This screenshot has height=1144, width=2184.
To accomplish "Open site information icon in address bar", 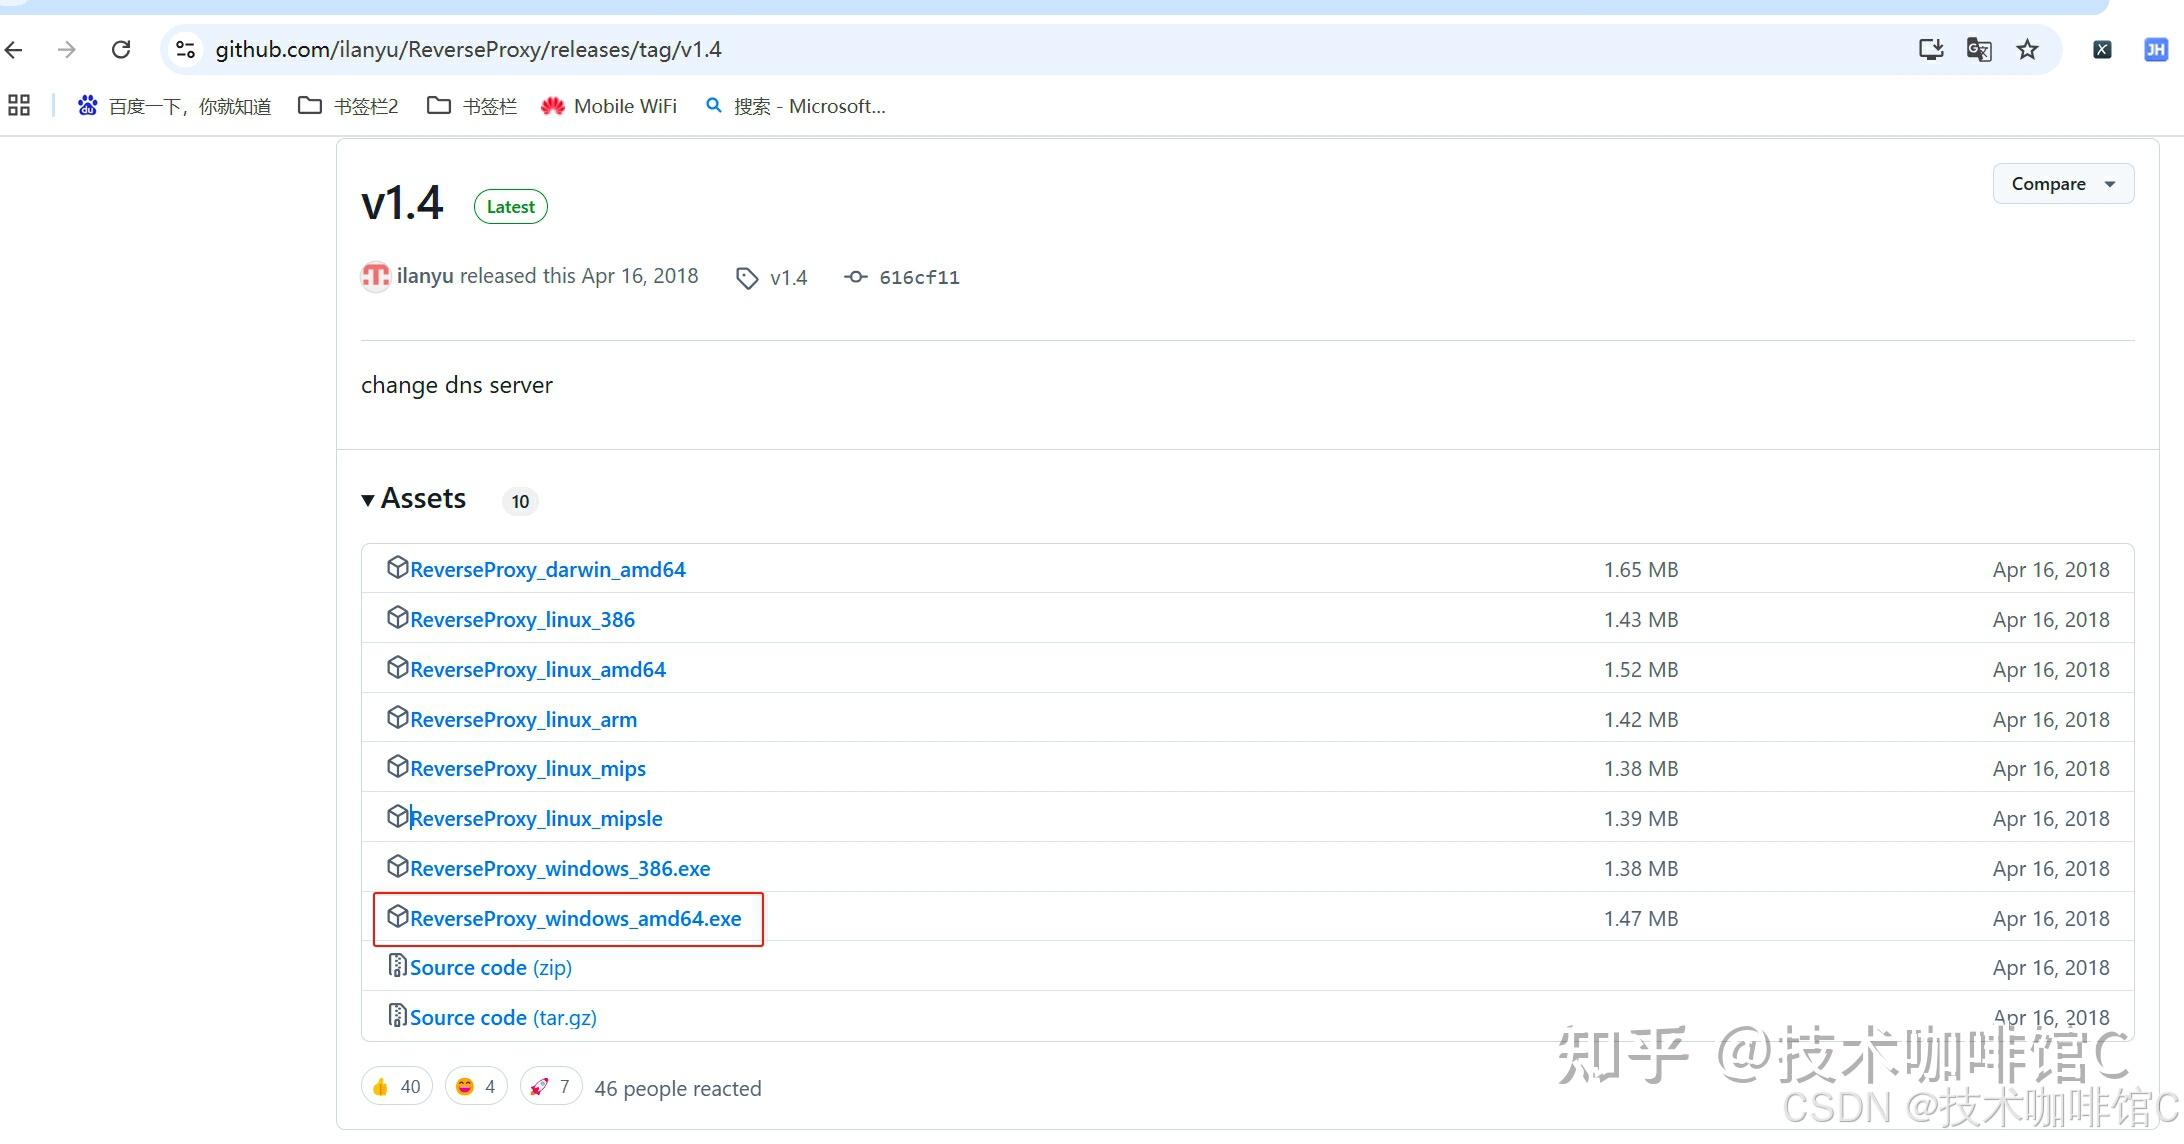I will pos(185,49).
